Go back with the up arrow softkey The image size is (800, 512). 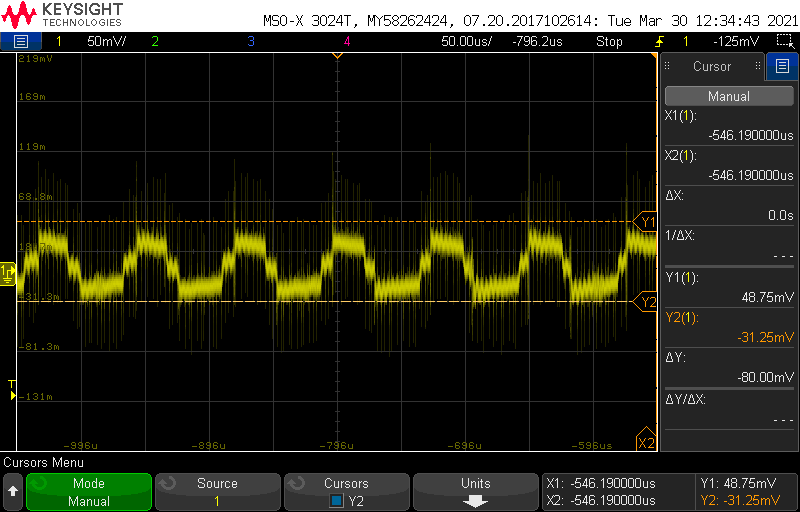(x=13, y=492)
